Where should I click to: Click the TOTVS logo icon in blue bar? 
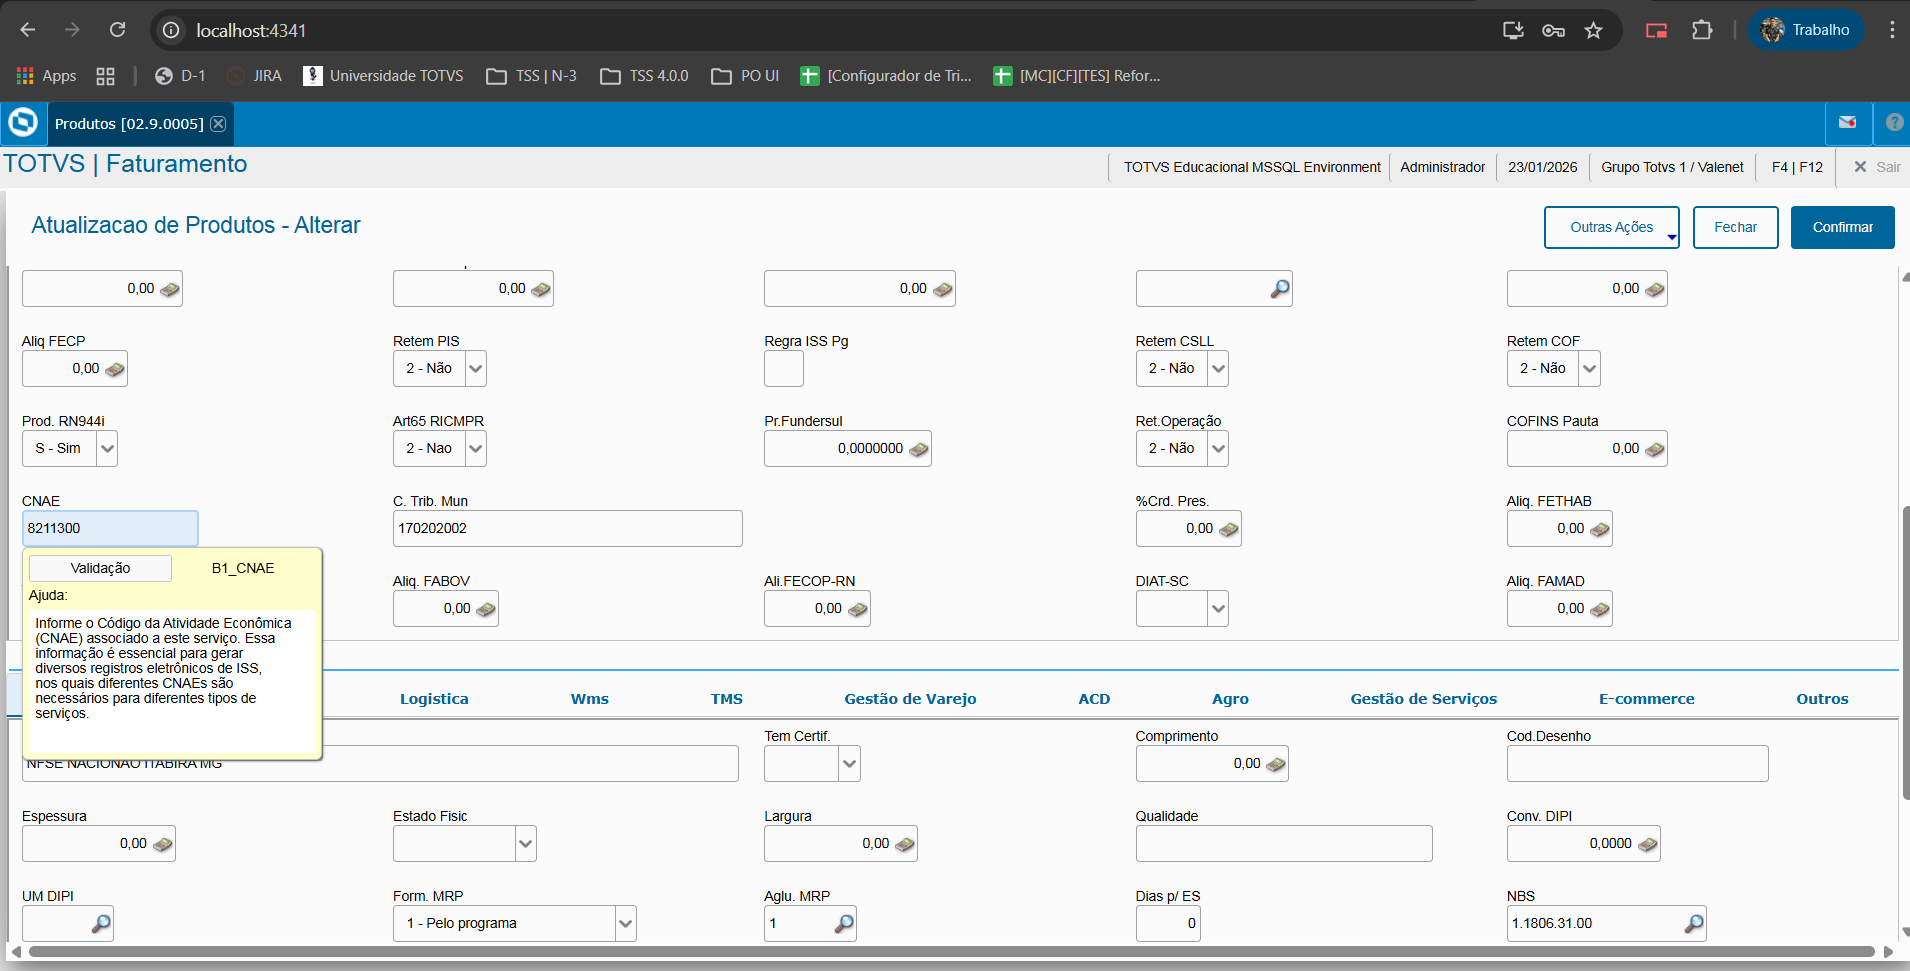pos(22,123)
